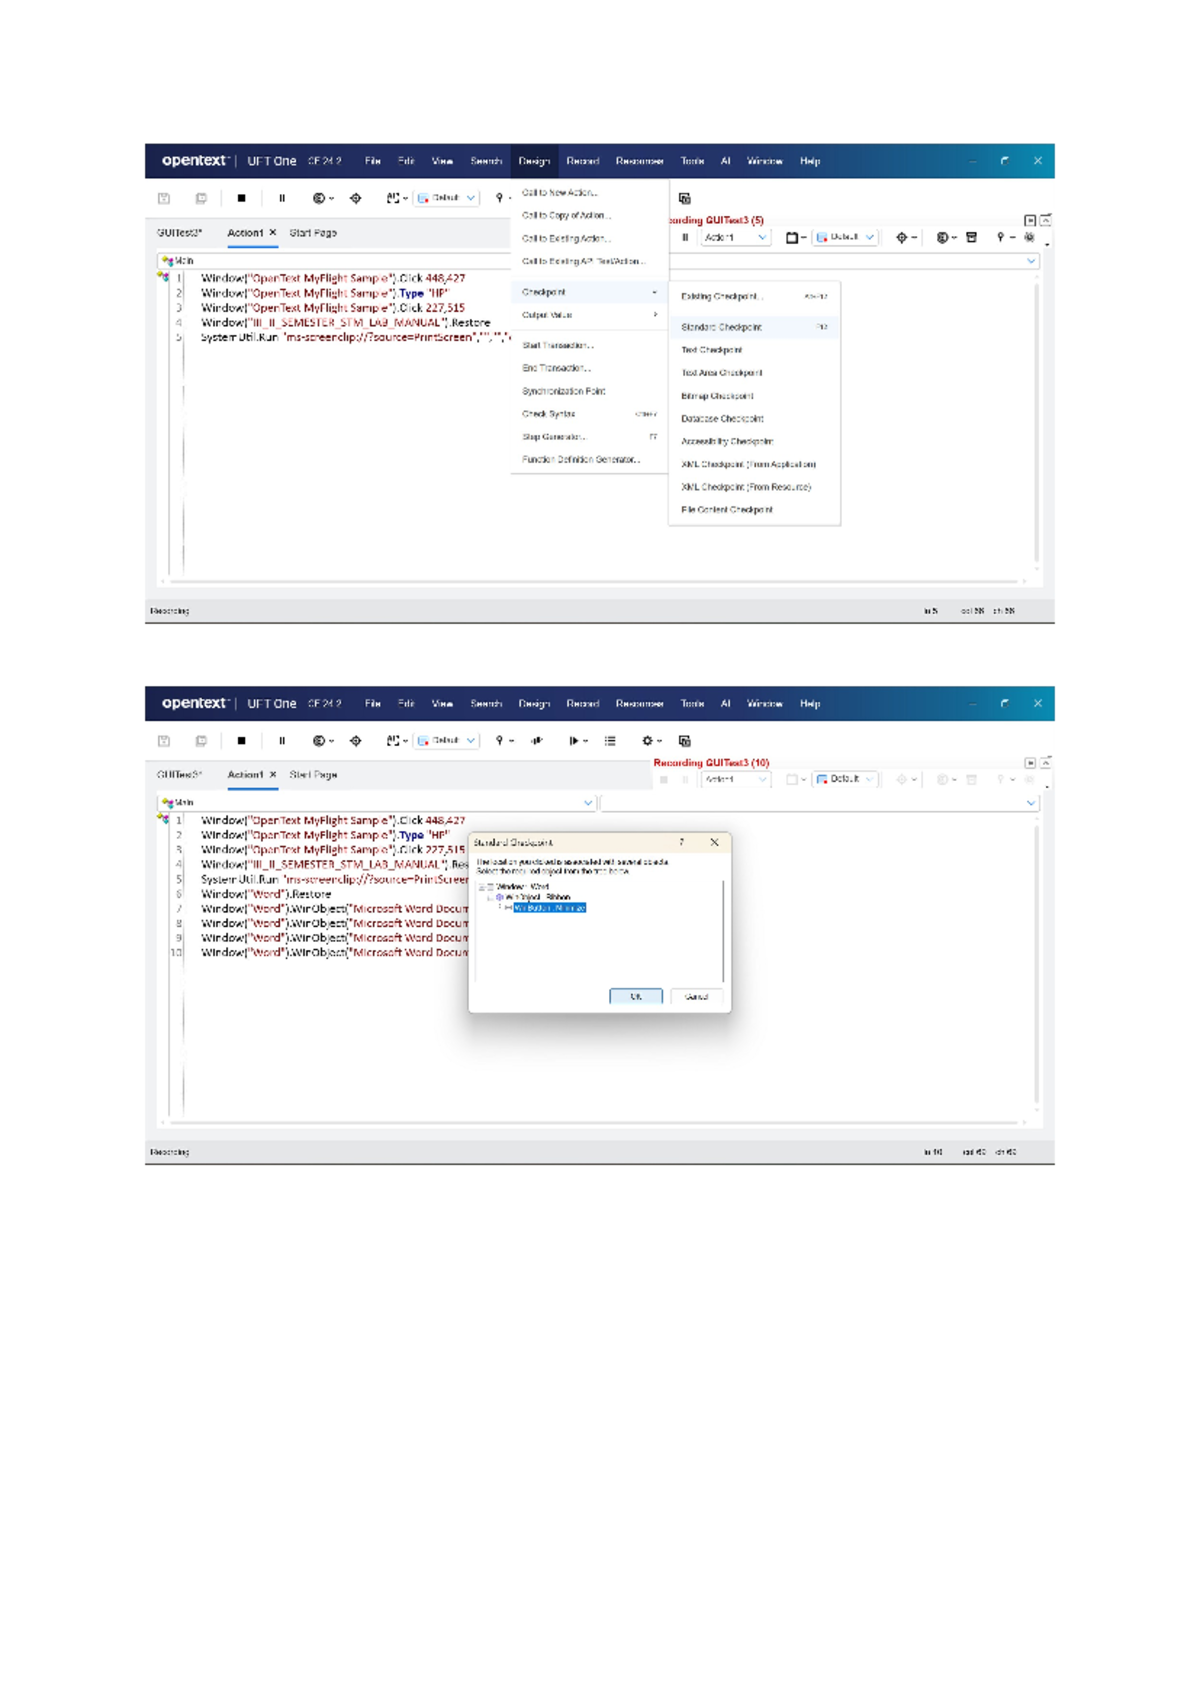Click the Stop recording icon in upper screenshot toolbar
The width and height of the screenshot is (1200, 1696).
(241, 198)
